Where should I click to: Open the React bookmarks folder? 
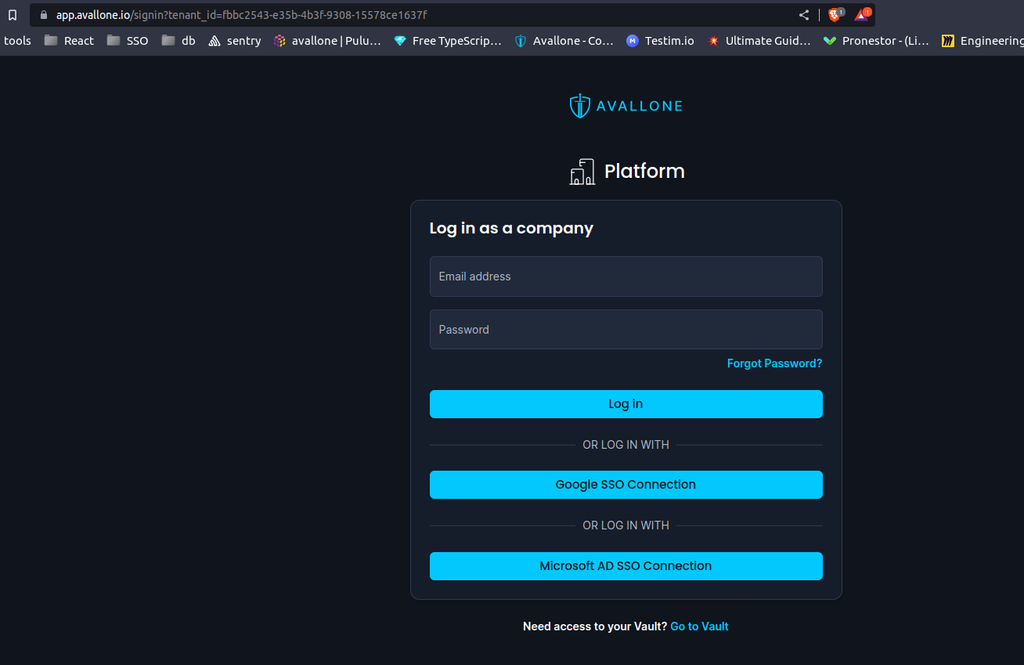point(69,41)
